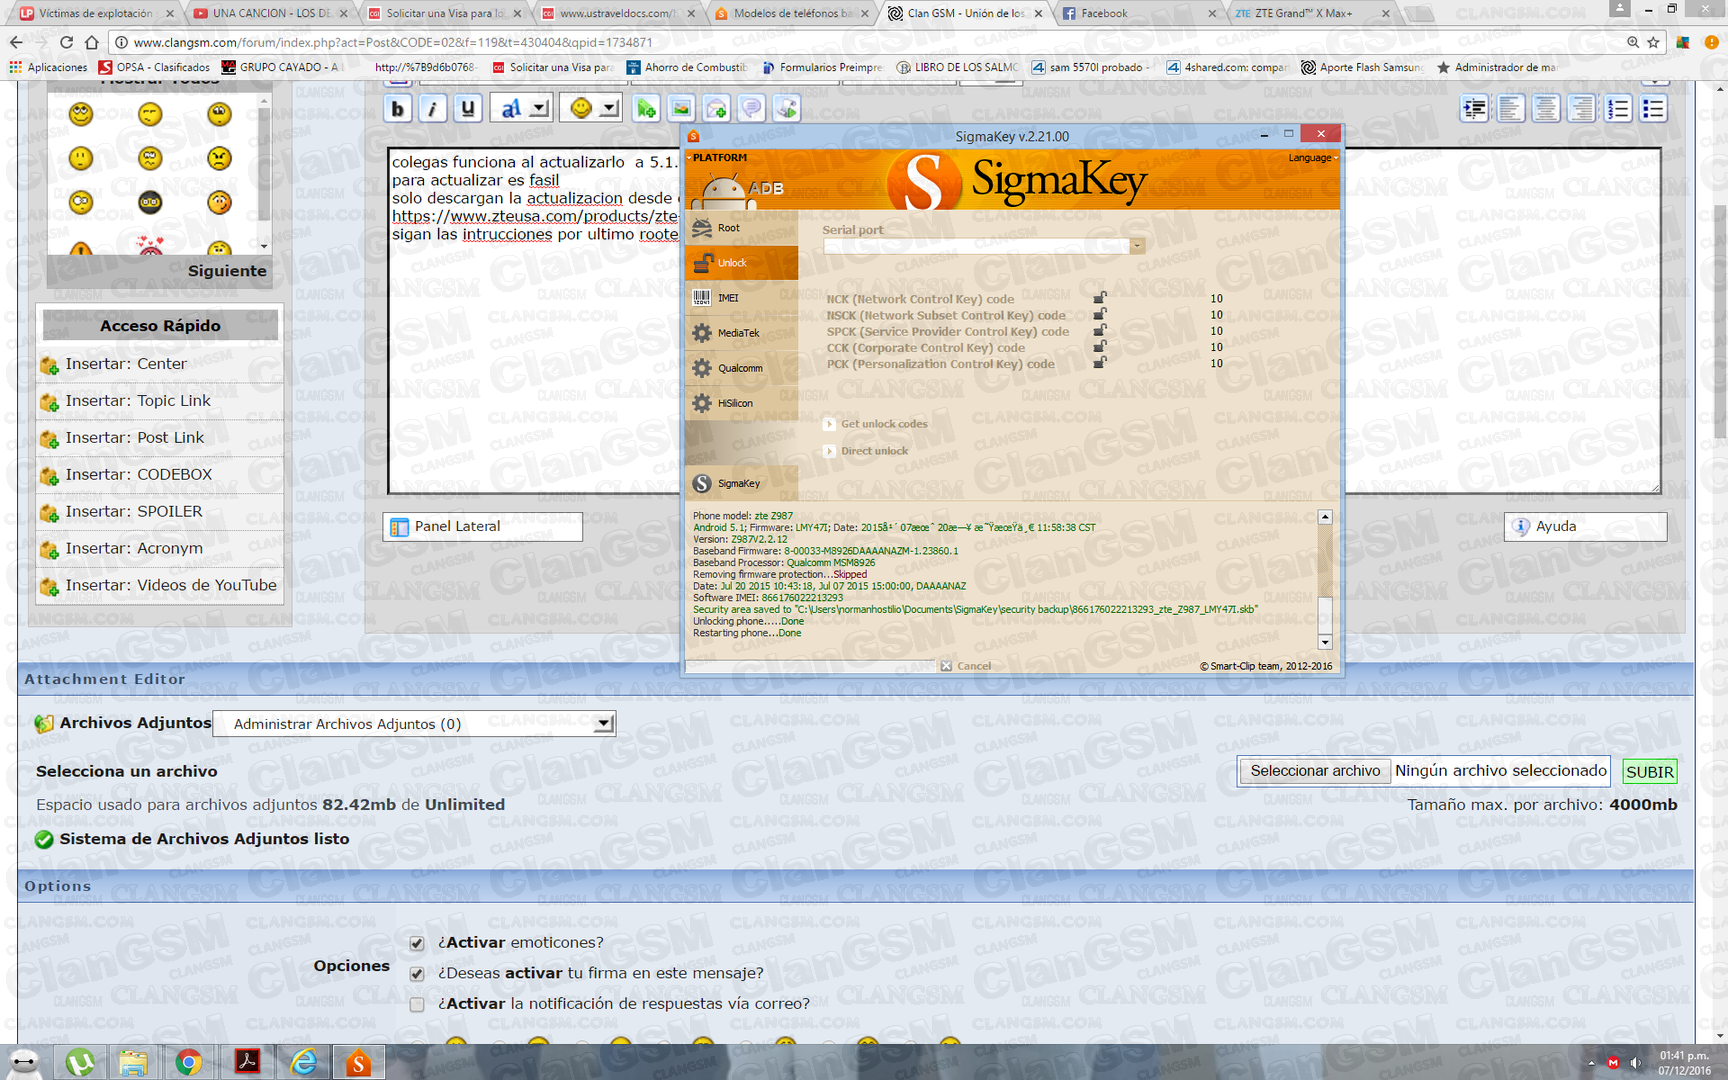1728x1080 pixels.
Task: Open the Language menu in SigmaKey
Action: click(1311, 158)
